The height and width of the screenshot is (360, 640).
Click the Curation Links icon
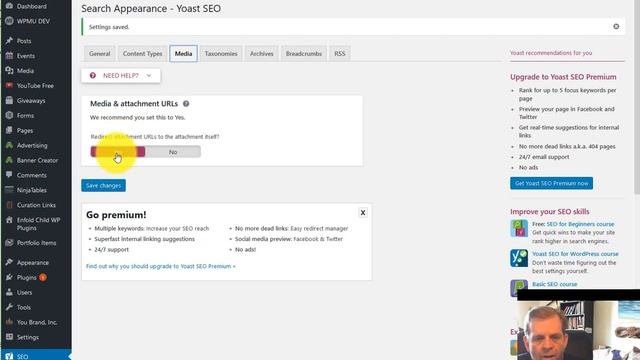(9, 205)
